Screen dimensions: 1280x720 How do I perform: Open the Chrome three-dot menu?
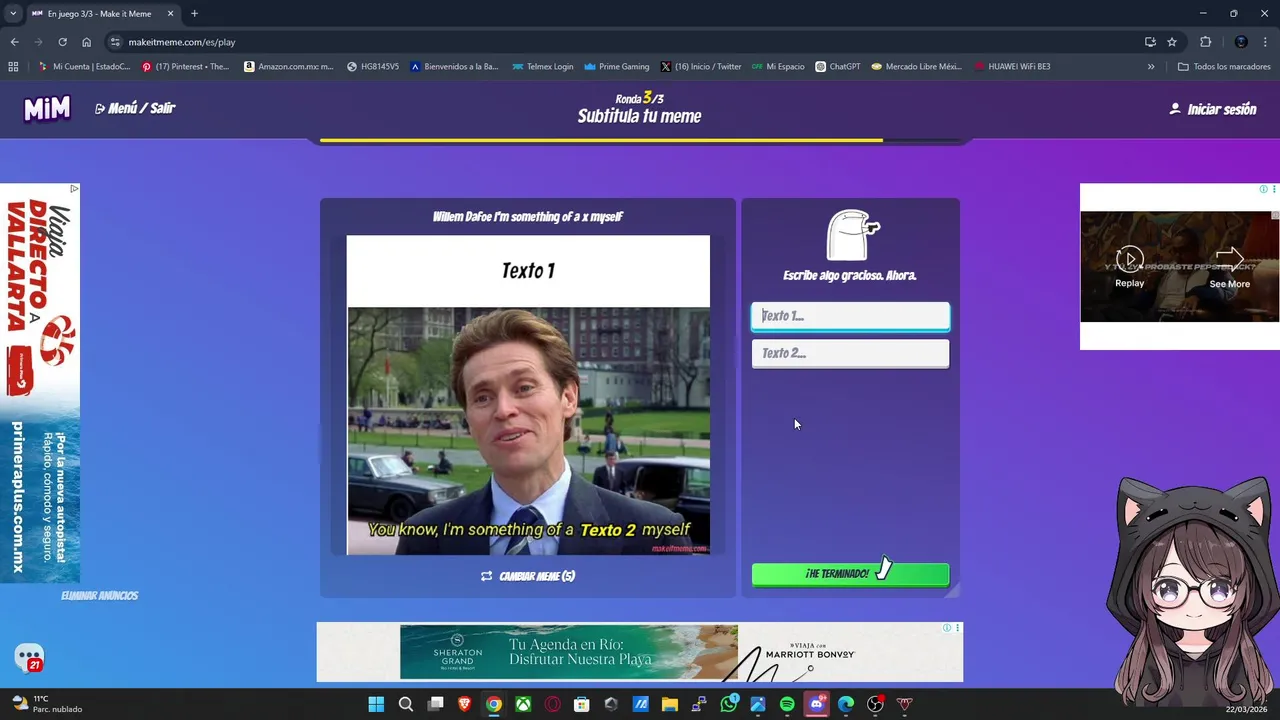point(1266,42)
